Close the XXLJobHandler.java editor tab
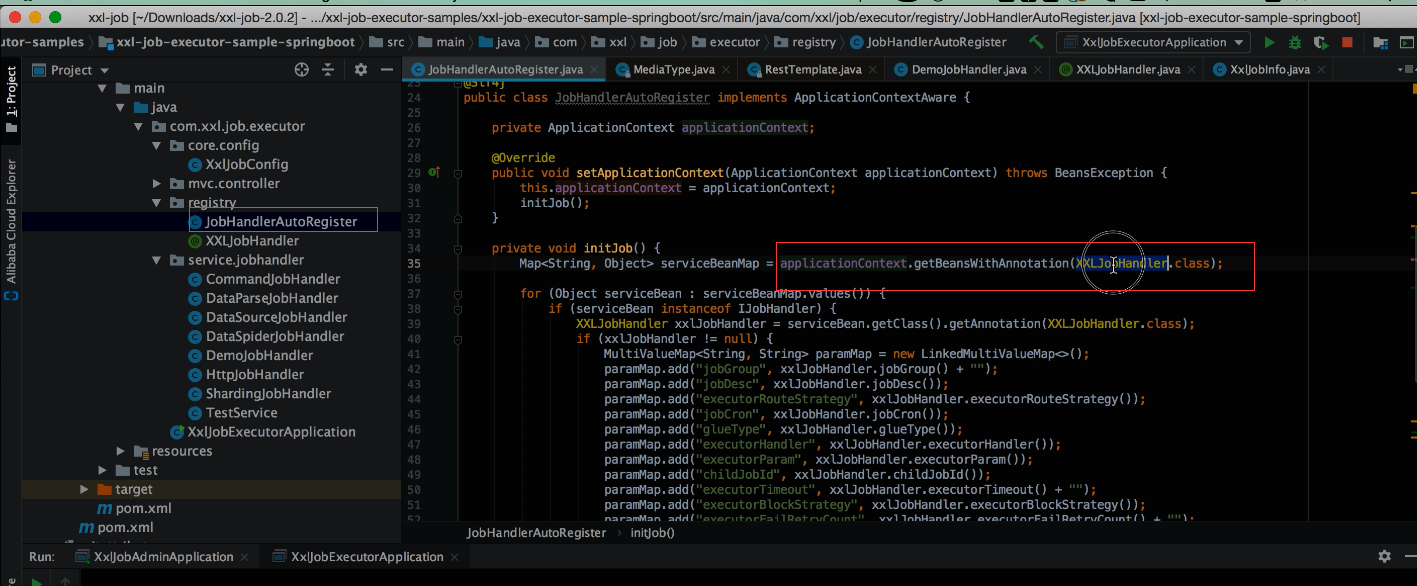 1192,70
